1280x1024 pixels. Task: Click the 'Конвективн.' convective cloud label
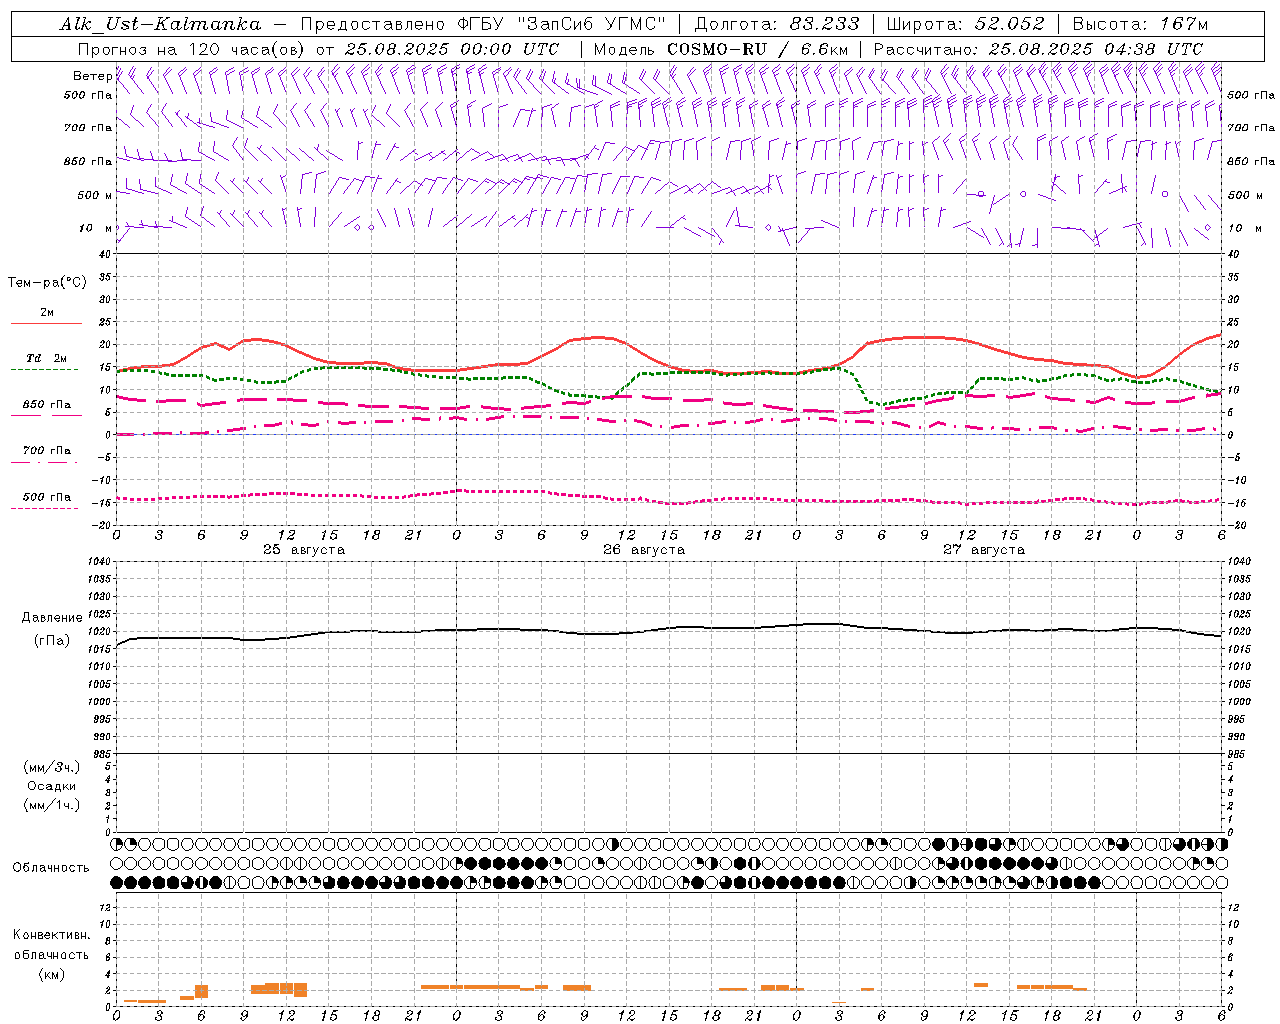point(52,935)
